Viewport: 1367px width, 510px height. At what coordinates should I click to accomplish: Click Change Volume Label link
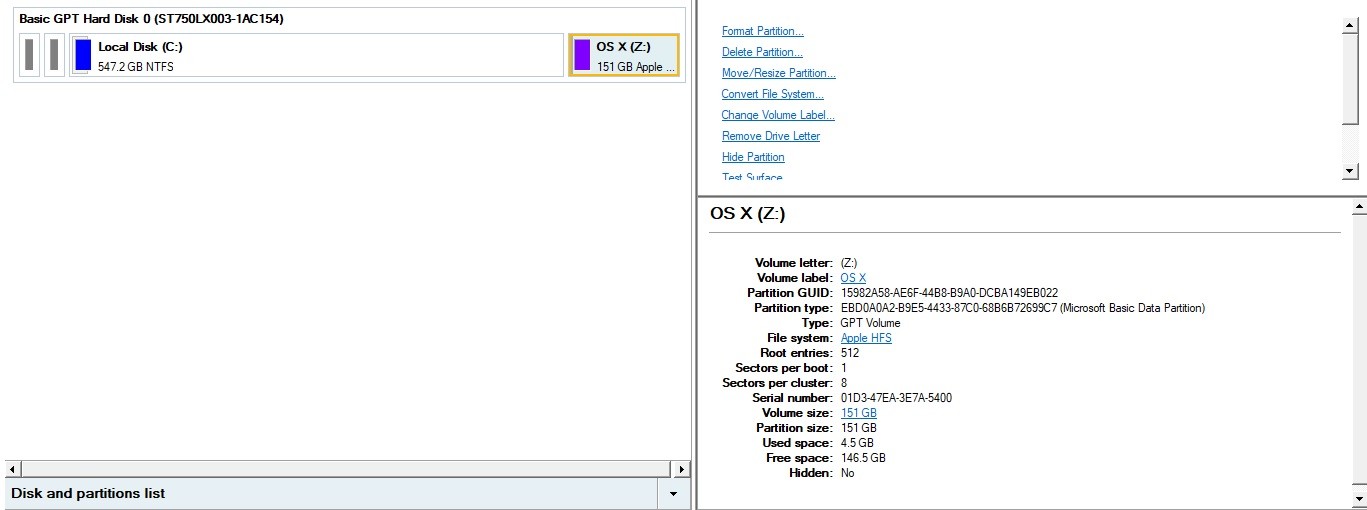pyautogui.click(x=777, y=115)
